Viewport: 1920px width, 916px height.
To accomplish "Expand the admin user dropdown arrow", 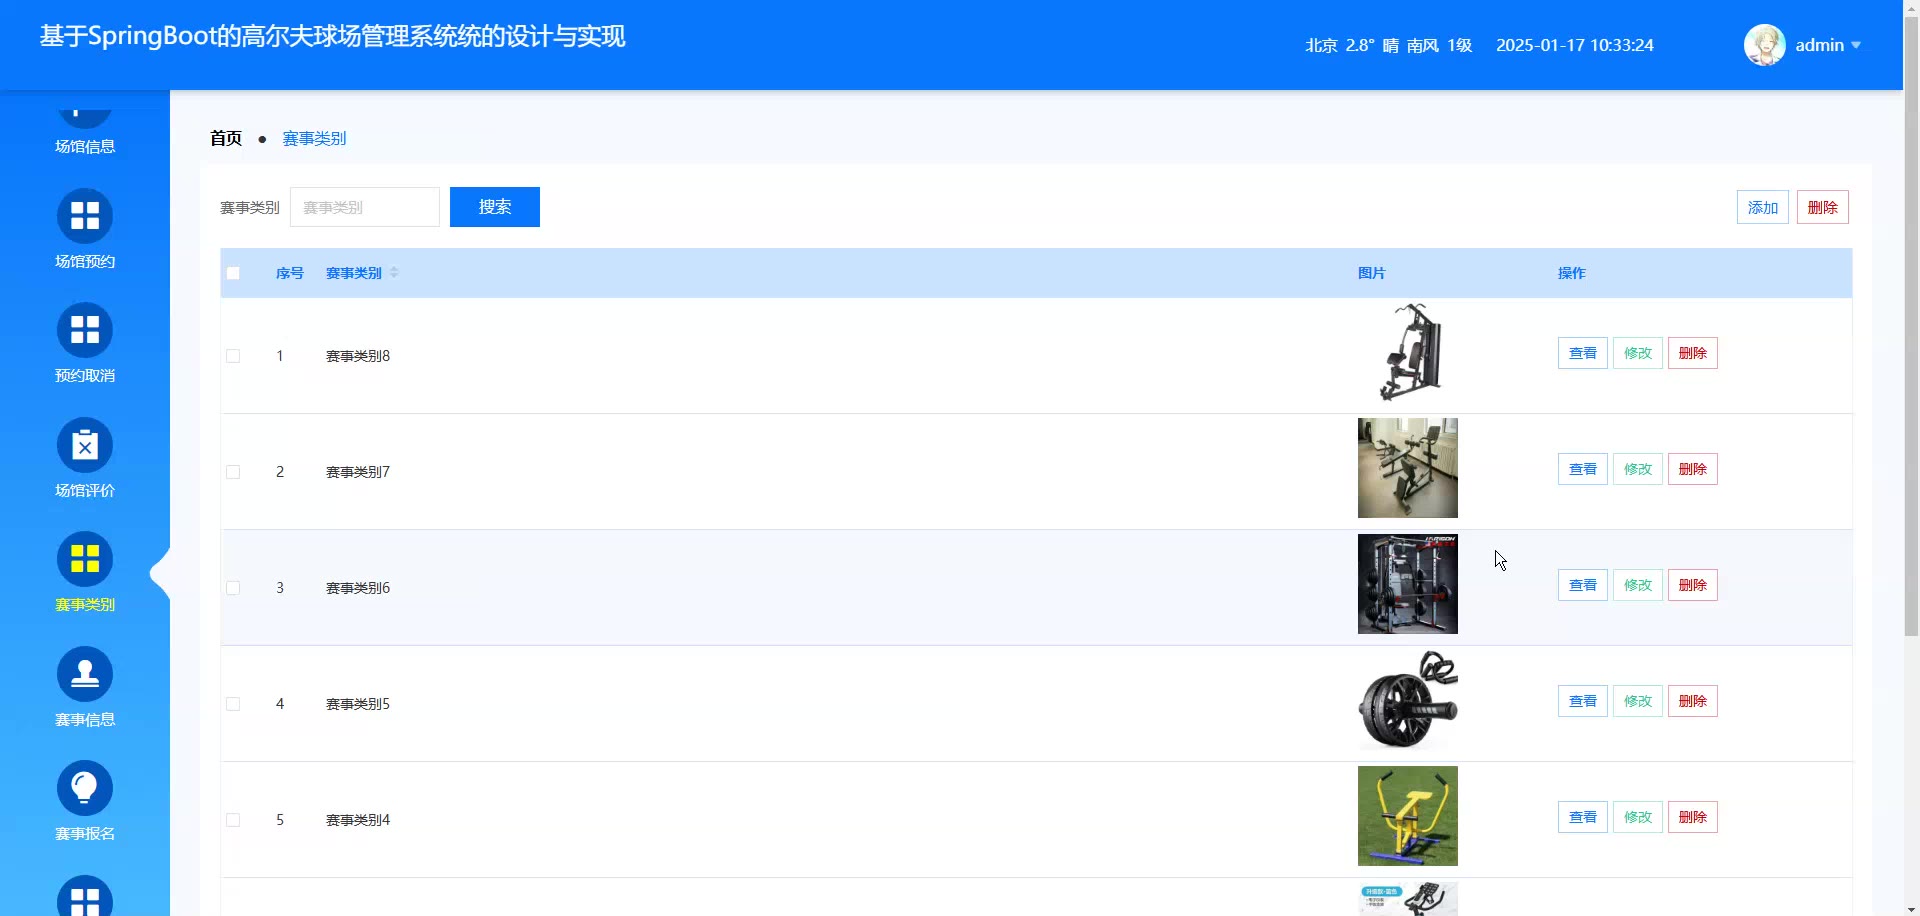I will coord(1856,45).
